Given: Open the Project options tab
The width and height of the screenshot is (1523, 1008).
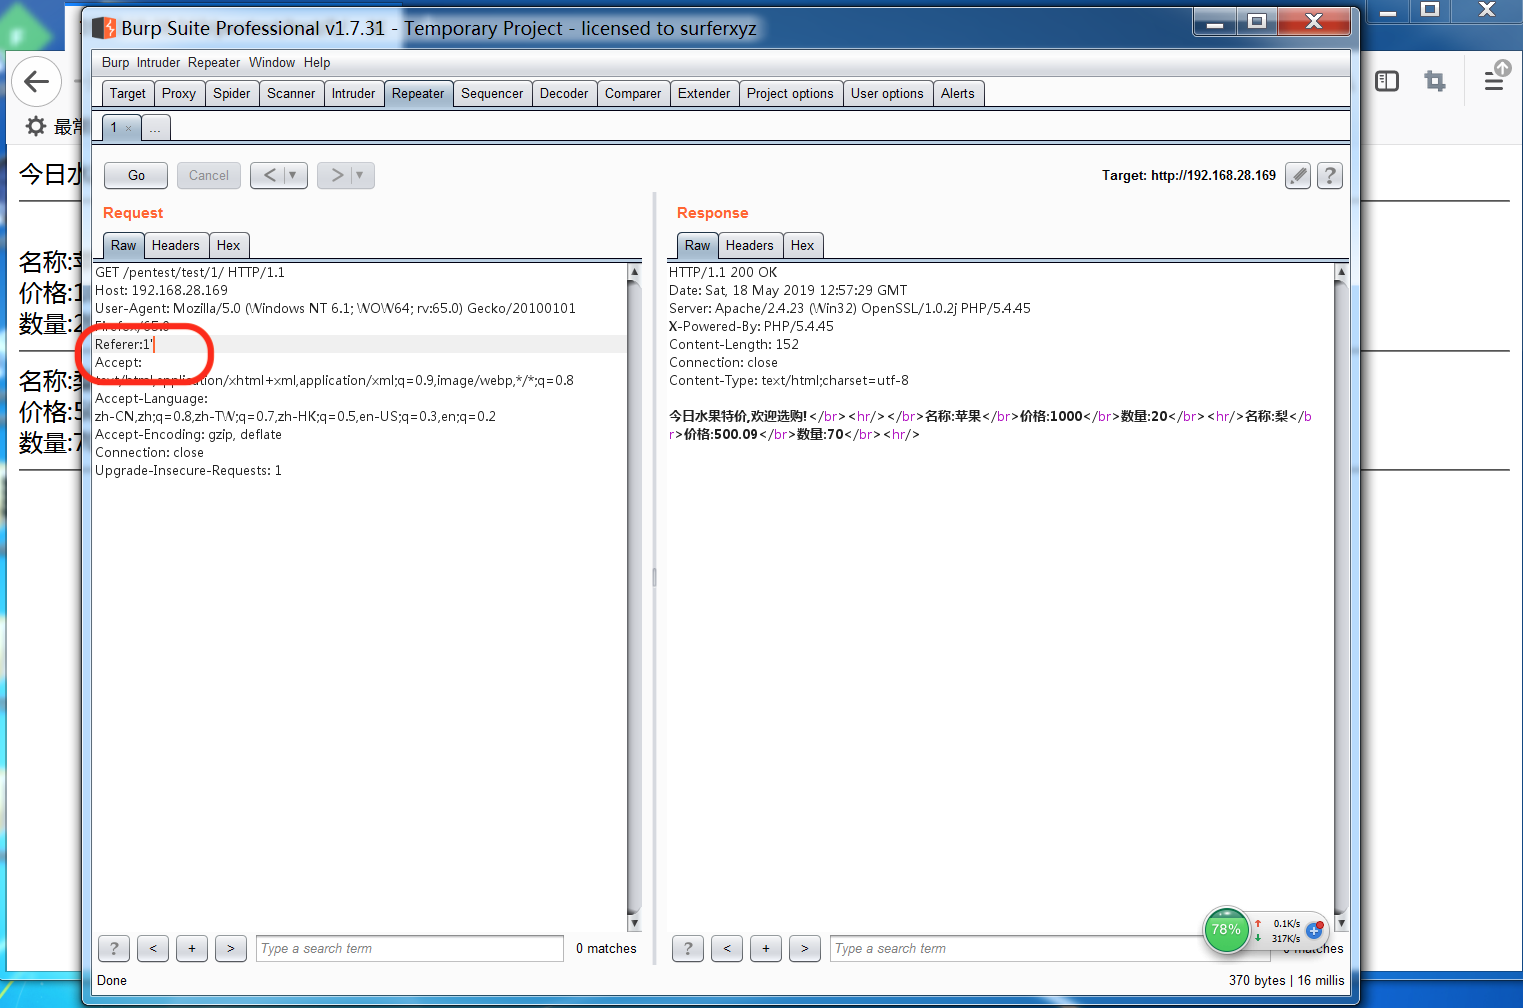Looking at the screenshot, I should click(790, 93).
